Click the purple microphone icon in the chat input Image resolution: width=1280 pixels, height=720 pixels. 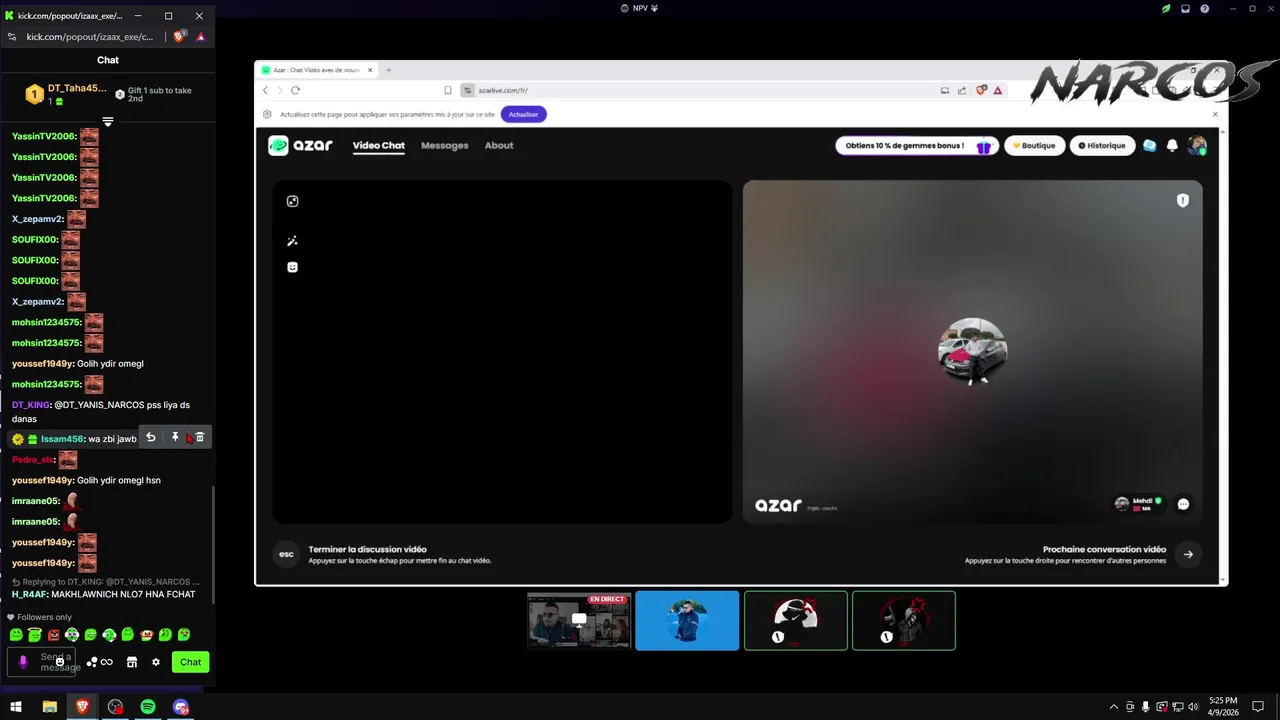point(23,662)
